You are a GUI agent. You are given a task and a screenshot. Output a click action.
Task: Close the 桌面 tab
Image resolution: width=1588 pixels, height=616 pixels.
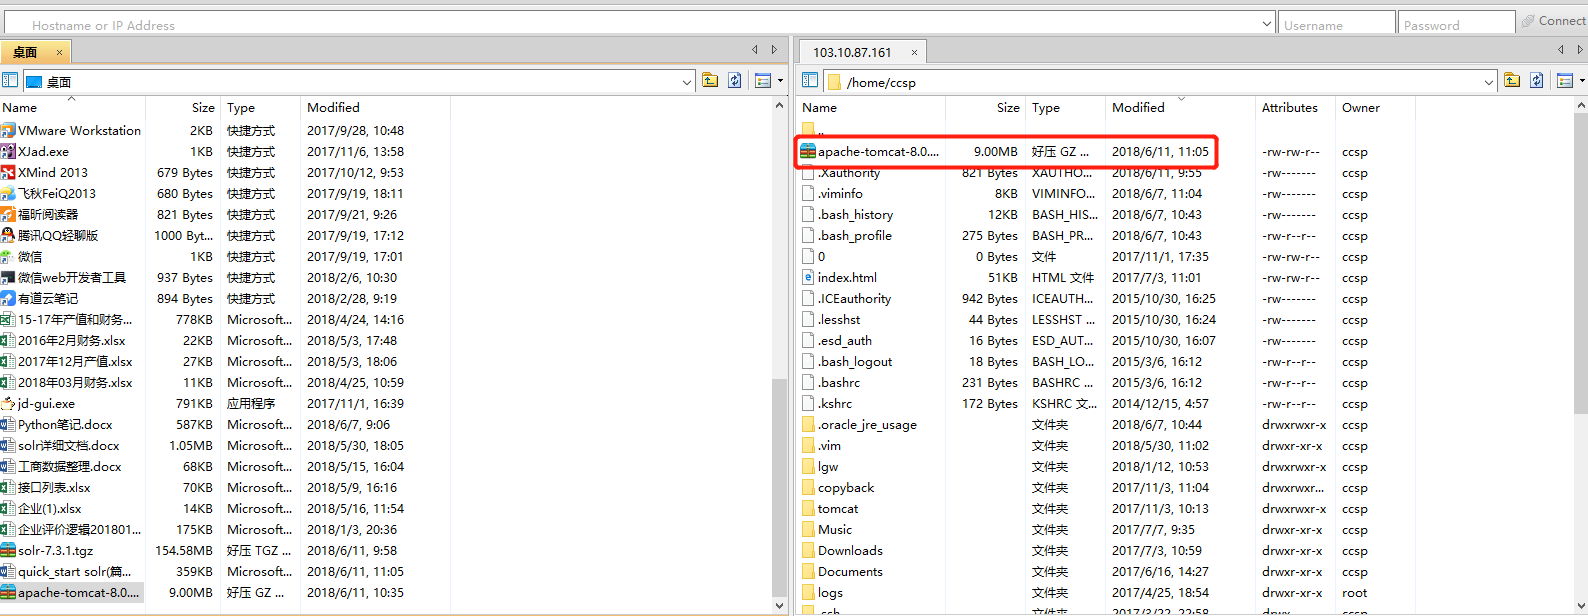(x=60, y=52)
